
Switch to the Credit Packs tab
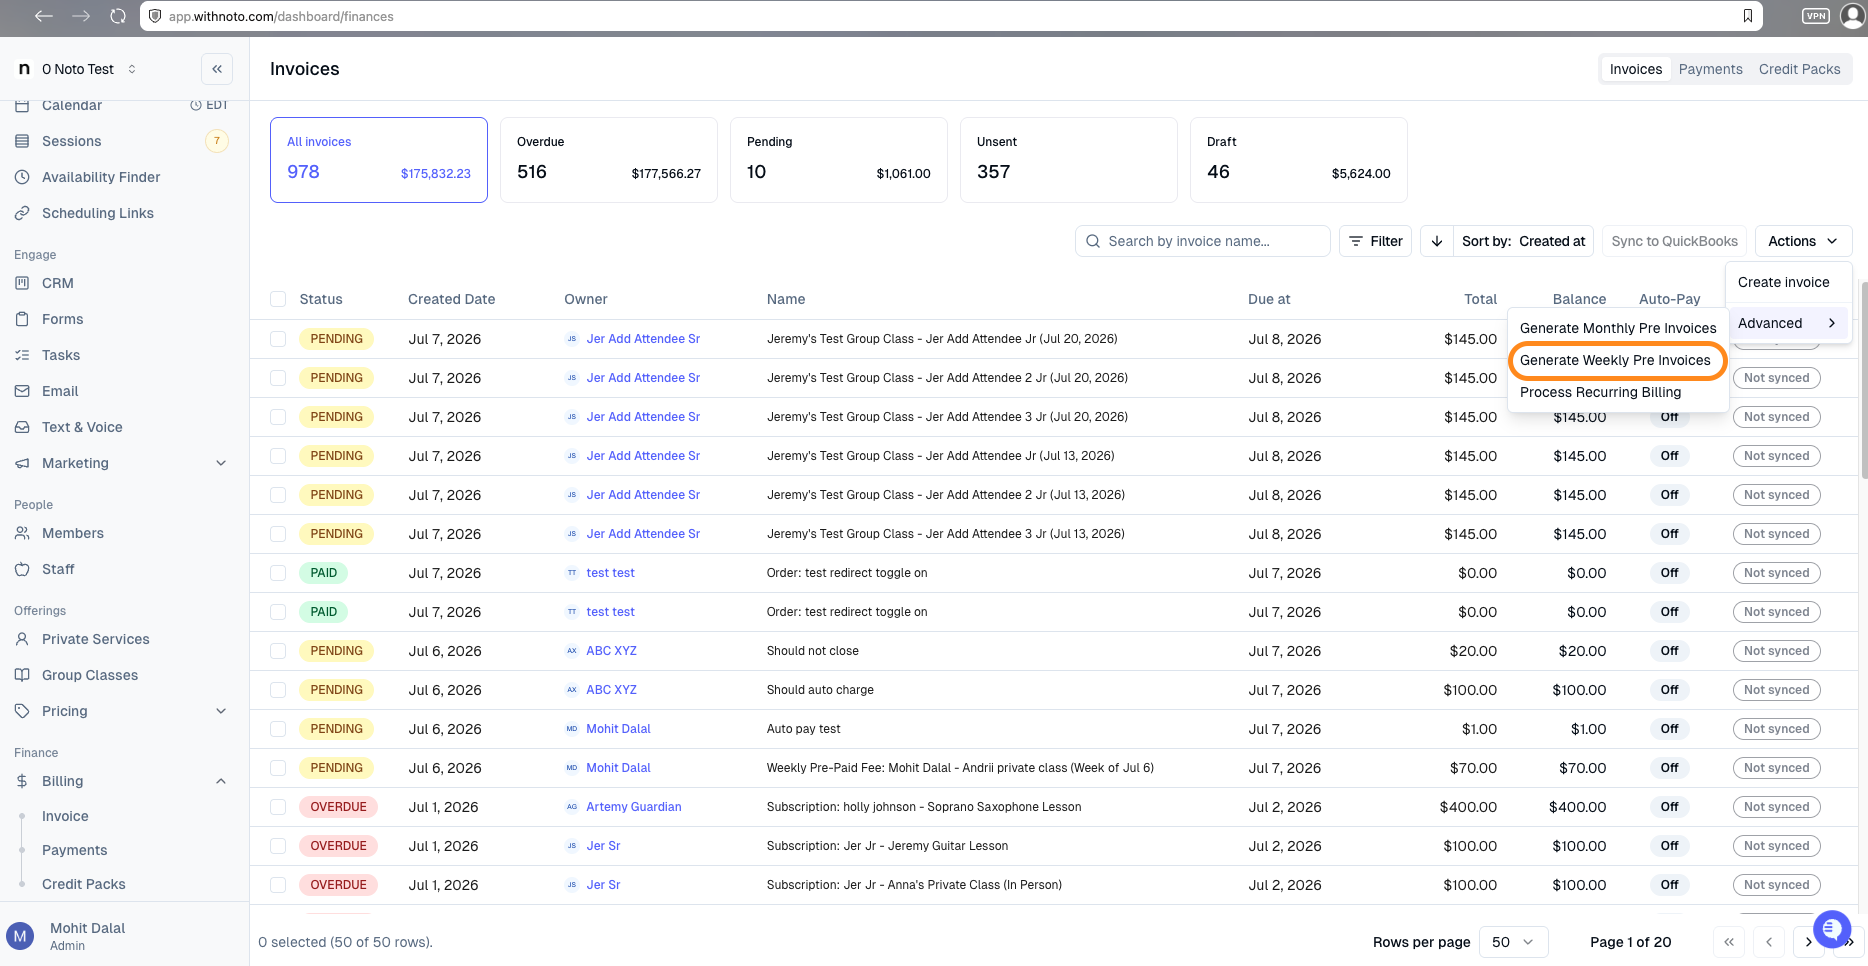[1799, 69]
